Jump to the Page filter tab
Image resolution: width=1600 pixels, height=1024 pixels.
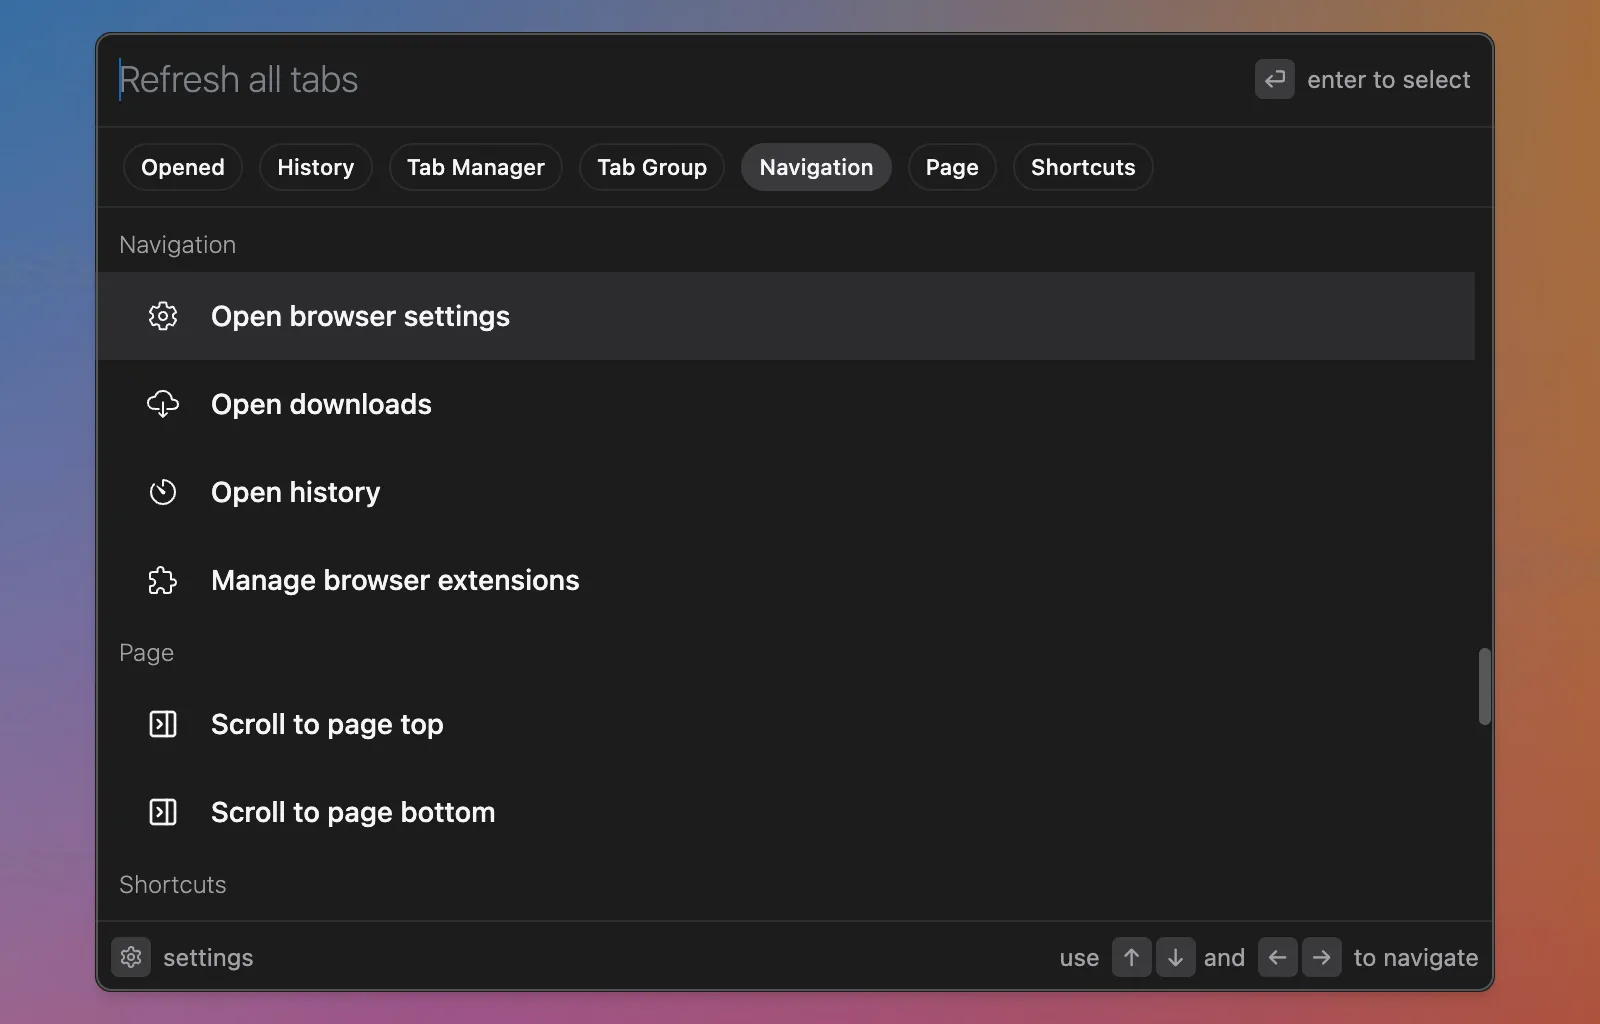pos(951,167)
